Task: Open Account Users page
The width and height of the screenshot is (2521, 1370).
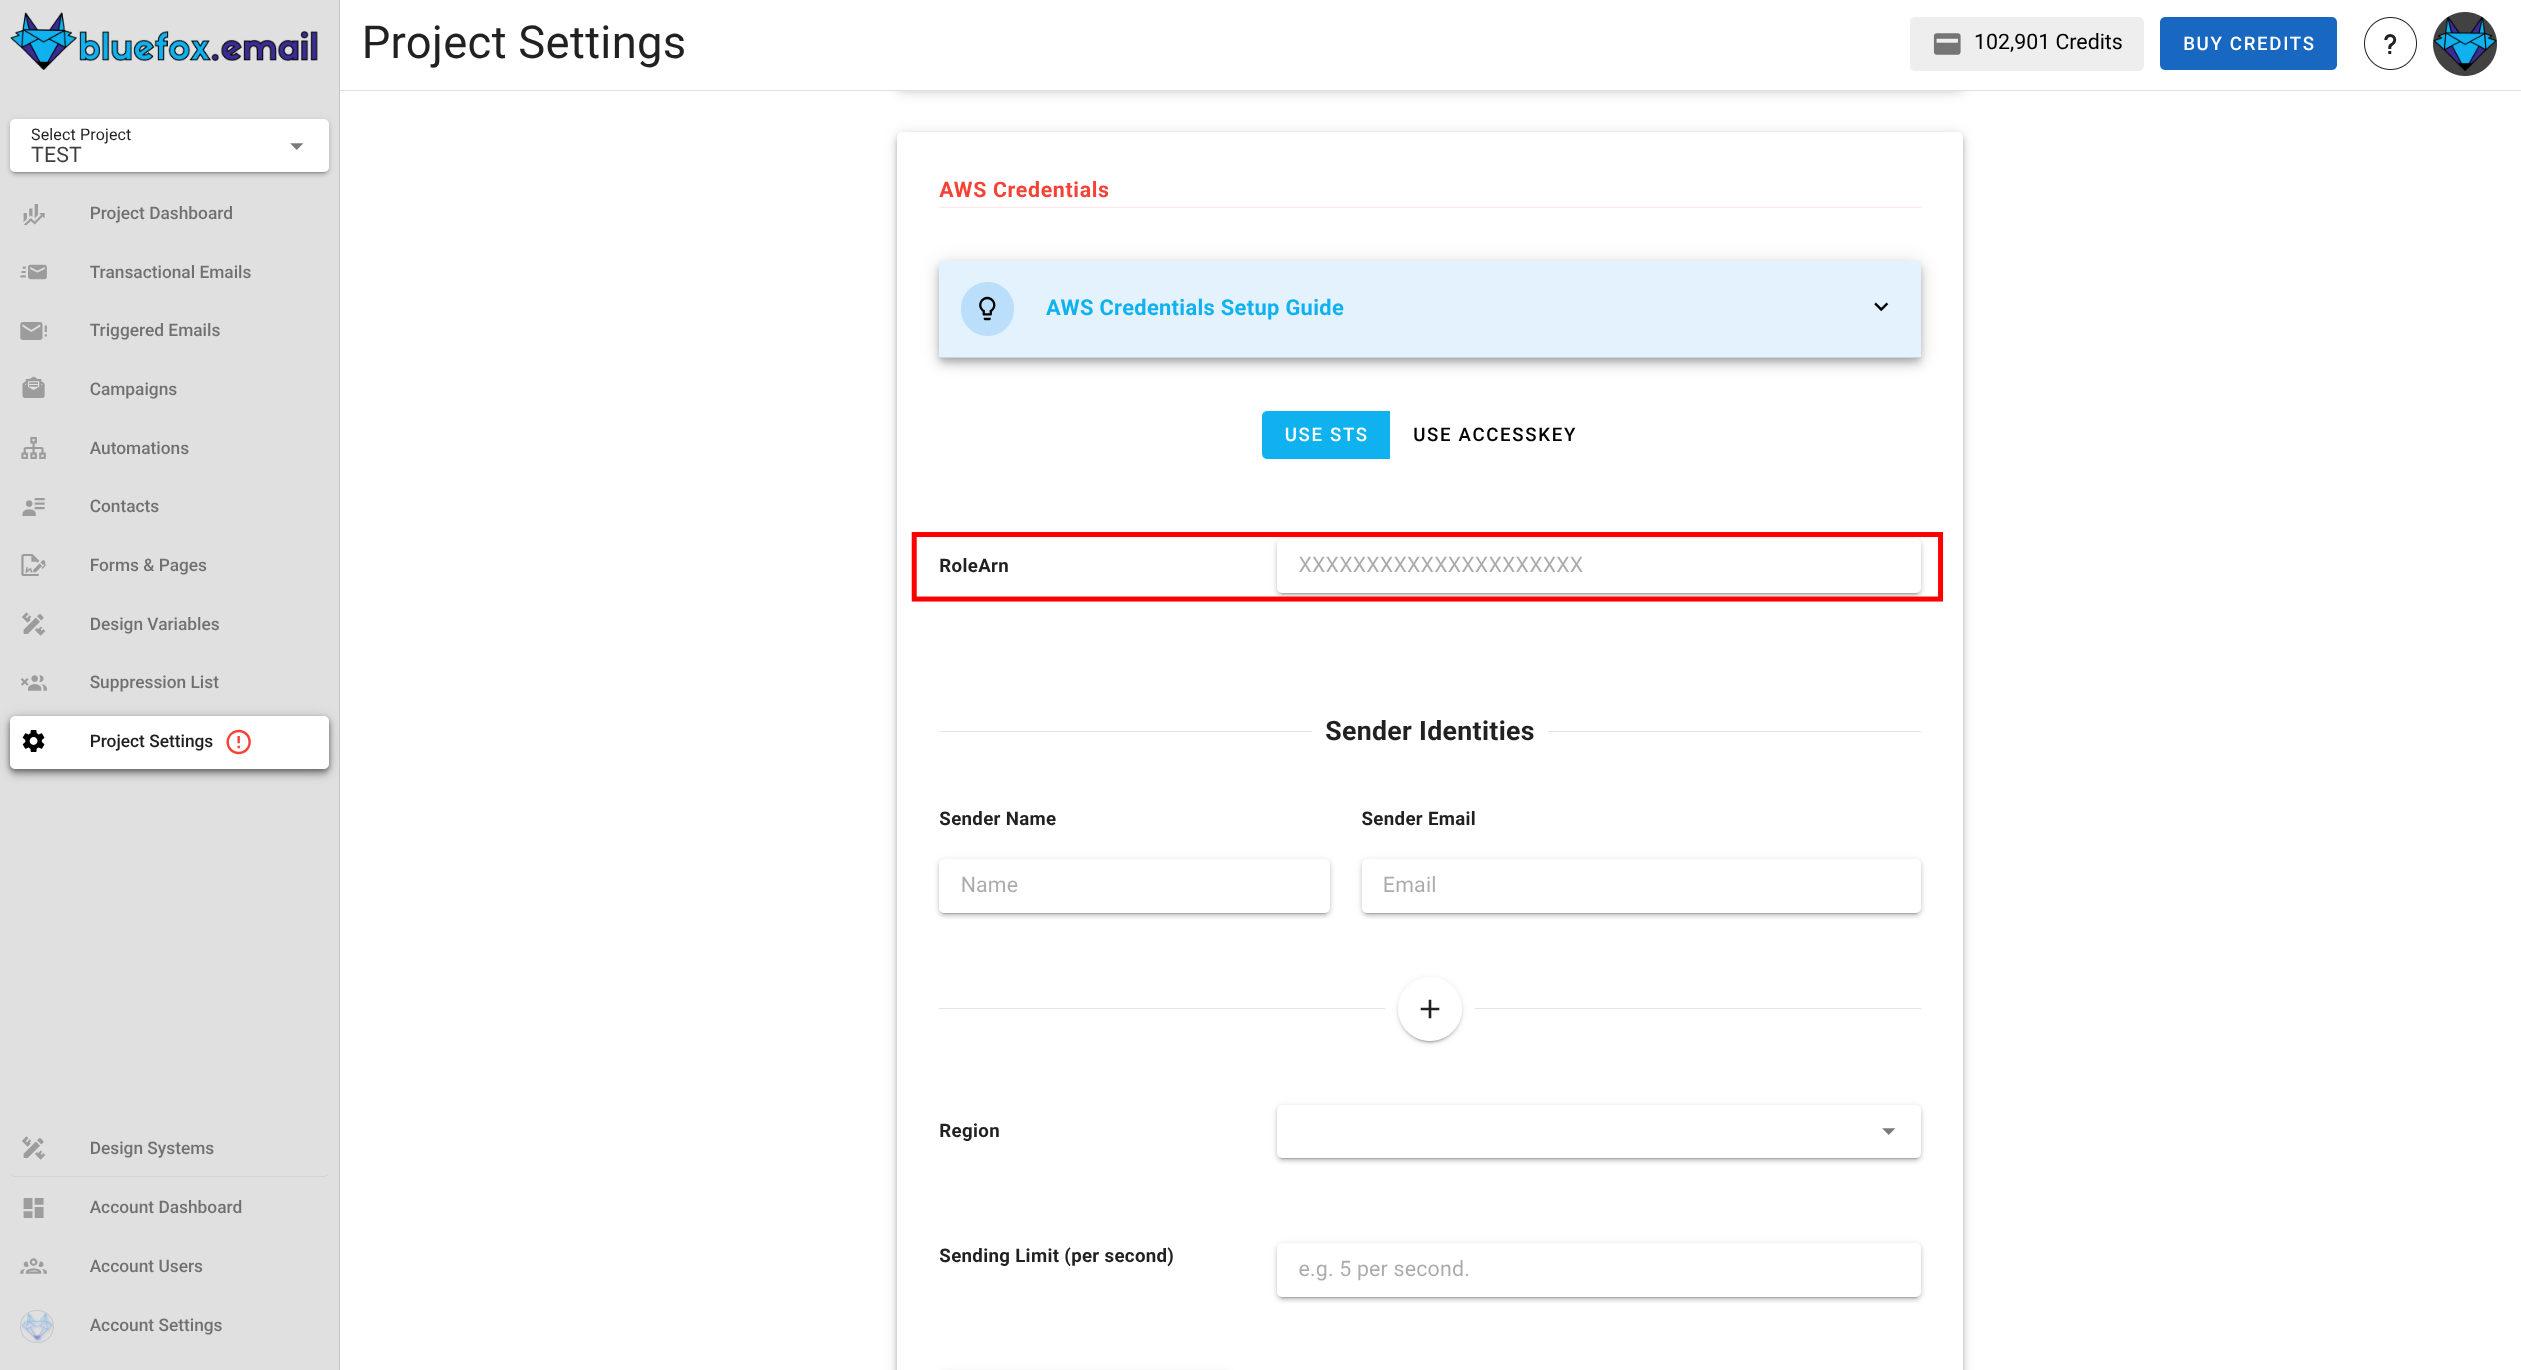Action: click(145, 1265)
